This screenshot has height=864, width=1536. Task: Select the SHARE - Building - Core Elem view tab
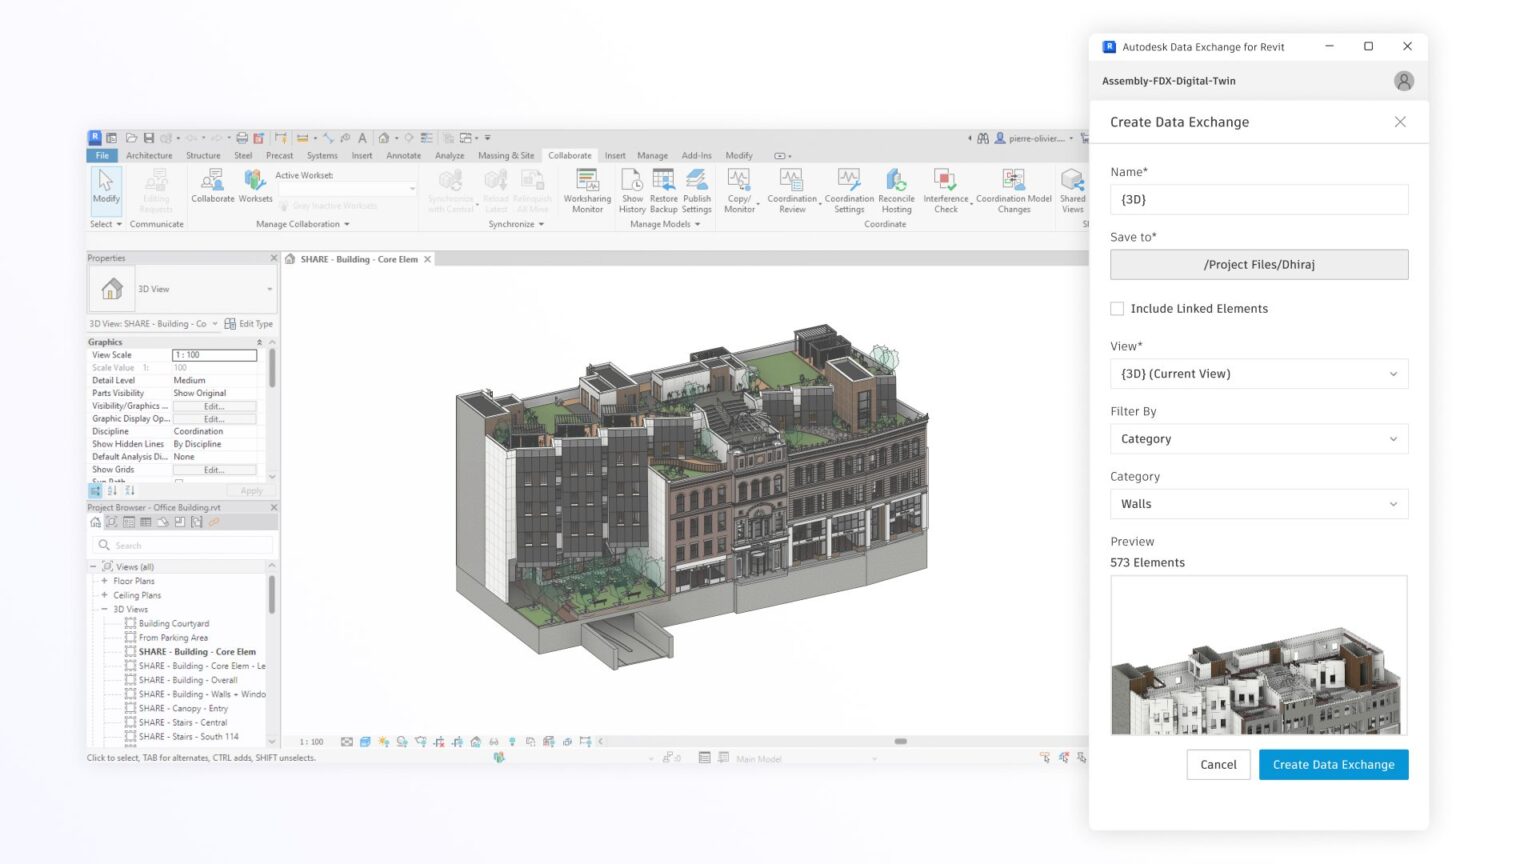coord(360,258)
